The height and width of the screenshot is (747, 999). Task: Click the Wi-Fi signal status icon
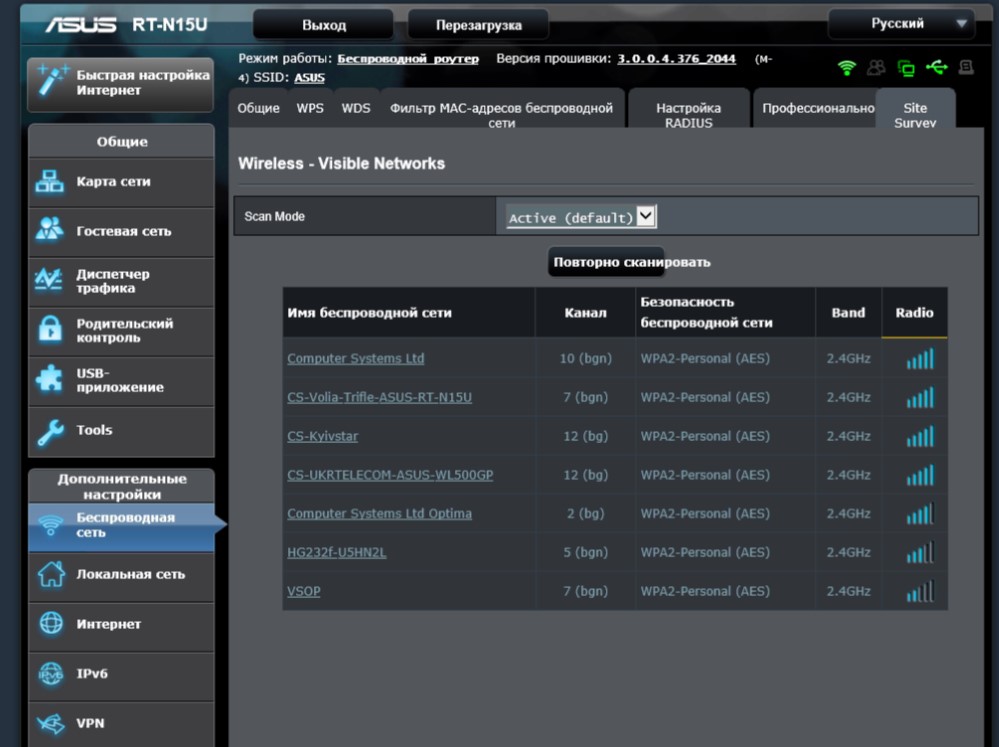(x=847, y=68)
